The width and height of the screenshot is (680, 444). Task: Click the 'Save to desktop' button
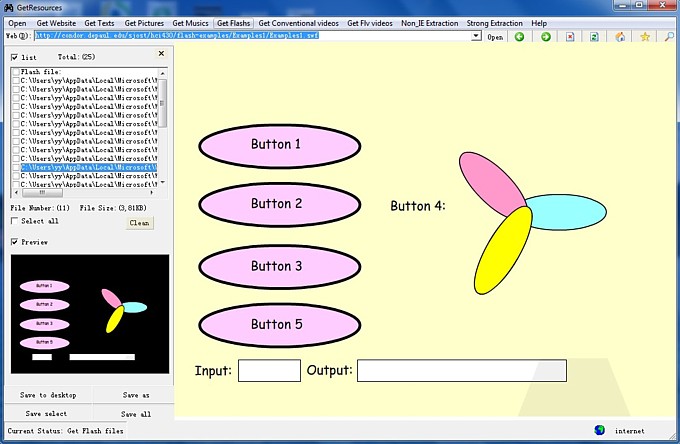pos(48,395)
